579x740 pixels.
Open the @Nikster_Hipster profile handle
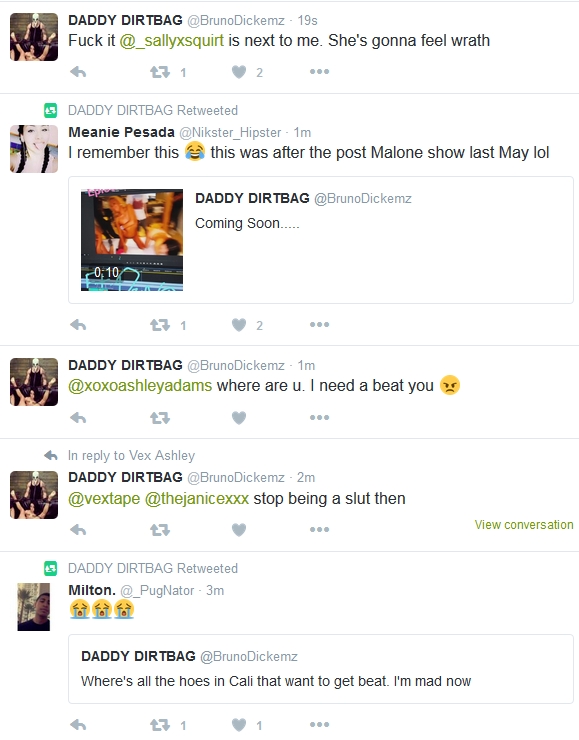(x=230, y=133)
